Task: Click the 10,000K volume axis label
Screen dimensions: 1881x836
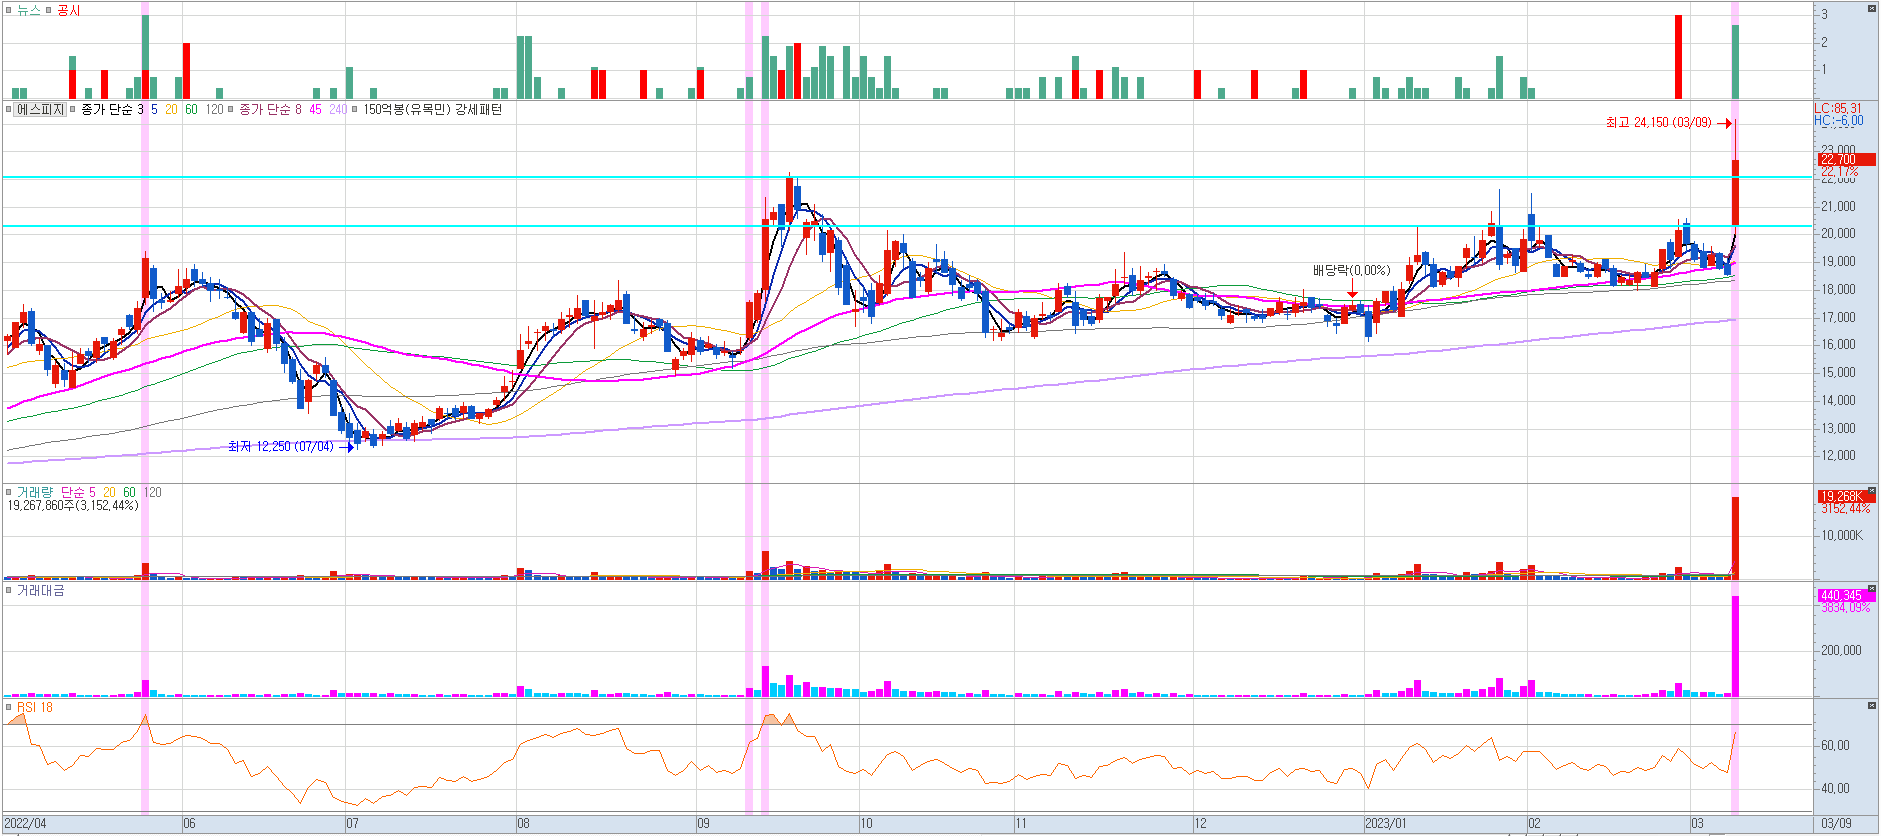Action: tap(1841, 536)
